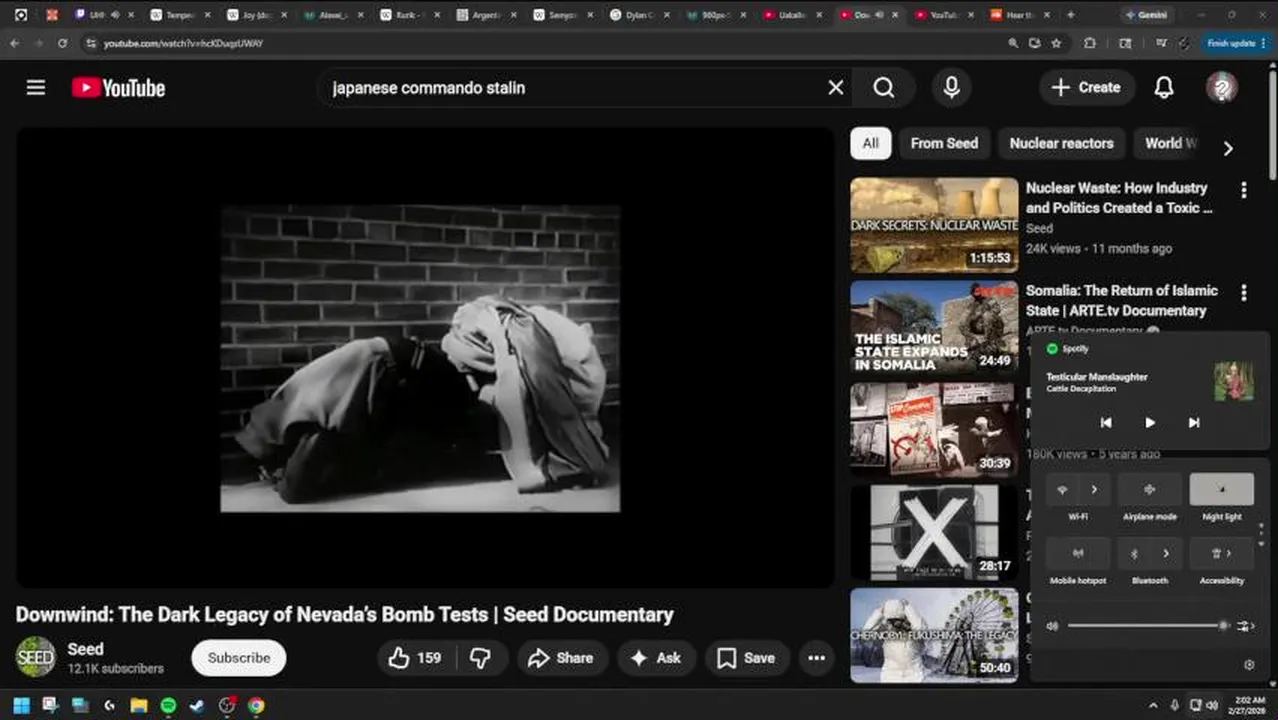The image size is (1278, 720).
Task: Play the Spotify track Testicular Manslaughter
Action: tap(1150, 423)
